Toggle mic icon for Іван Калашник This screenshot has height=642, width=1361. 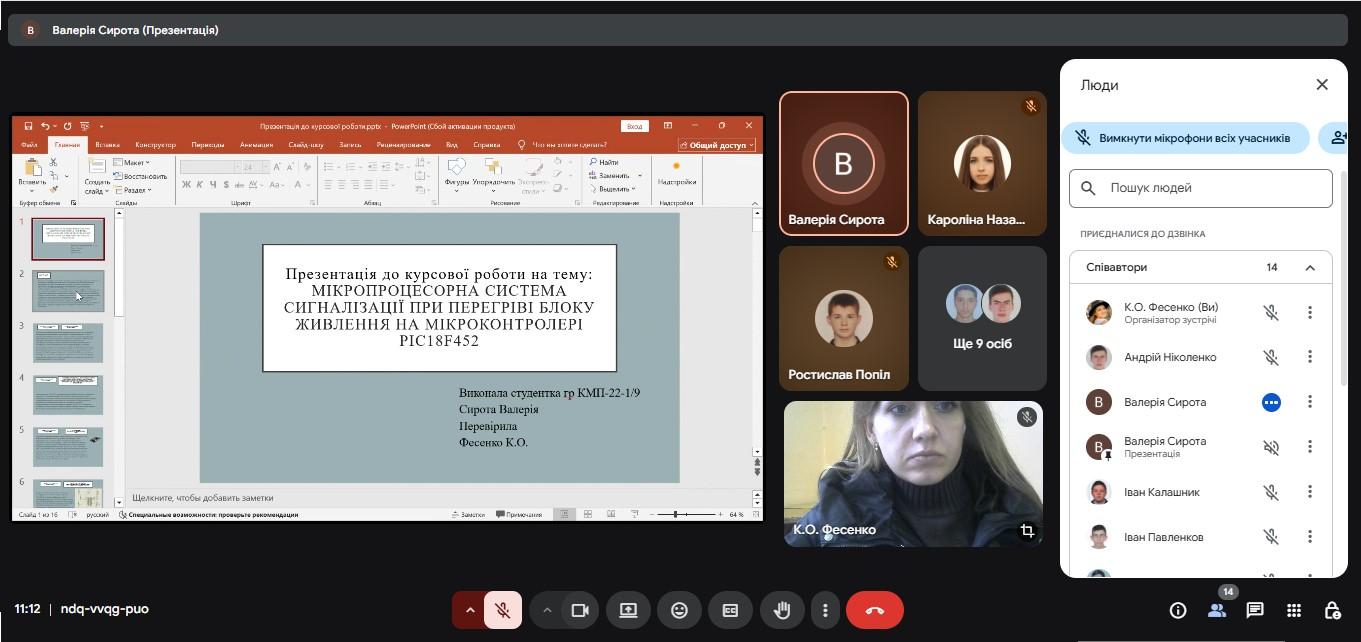1271,492
